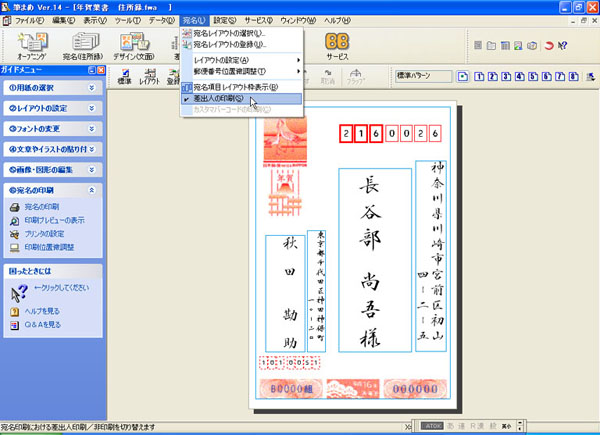
Task: Open the 設定 menu in the menu bar
Action: [x=226, y=20]
